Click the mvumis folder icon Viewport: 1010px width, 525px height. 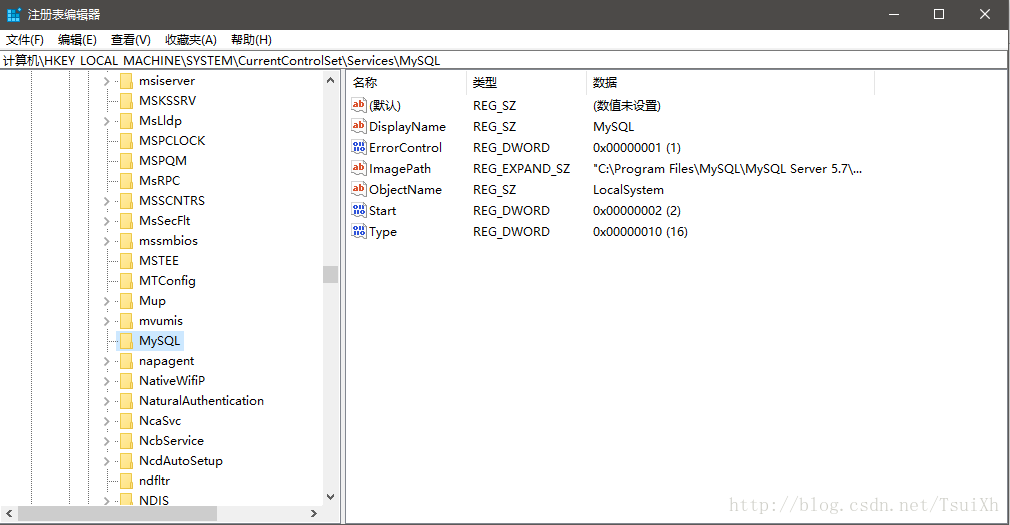(126, 321)
